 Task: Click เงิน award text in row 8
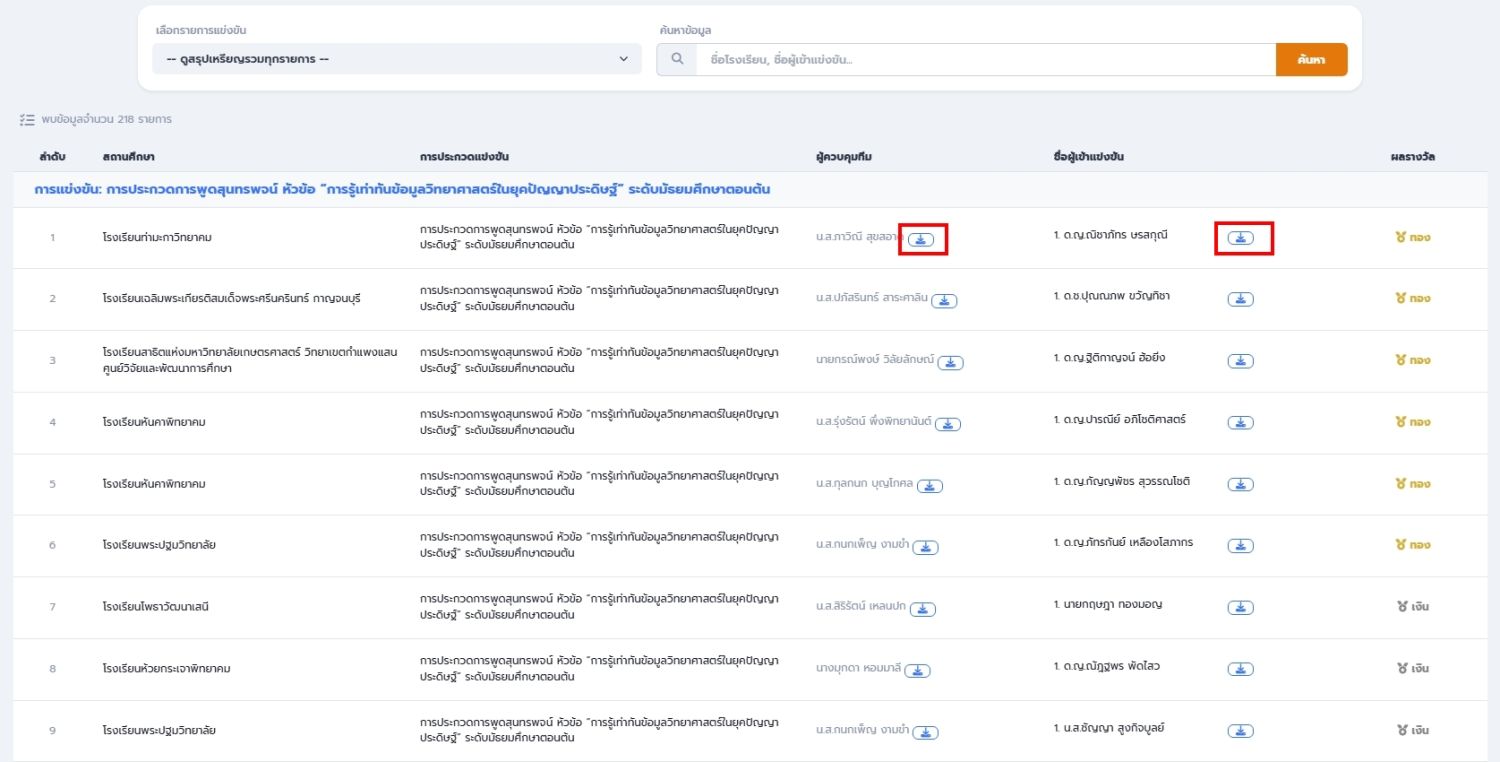click(x=1420, y=668)
